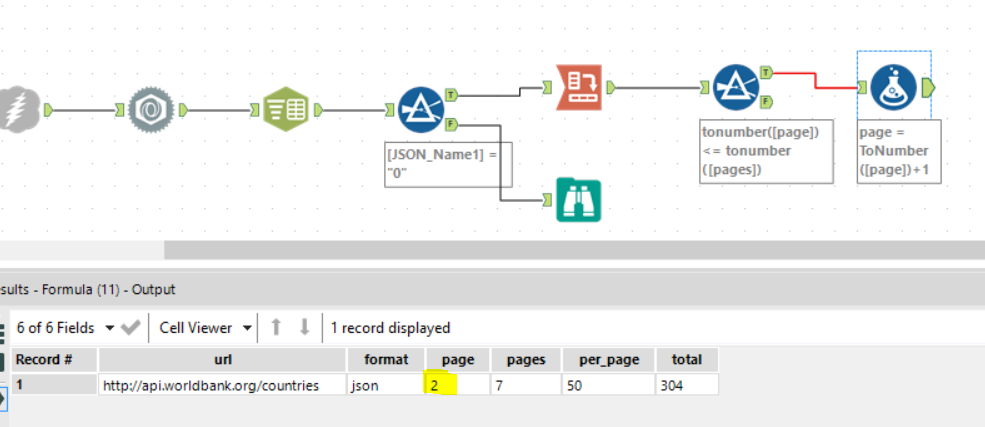The image size is (985, 427).
Task: Click the Results Formula (11) Output title
Action: pyautogui.click(x=88, y=289)
